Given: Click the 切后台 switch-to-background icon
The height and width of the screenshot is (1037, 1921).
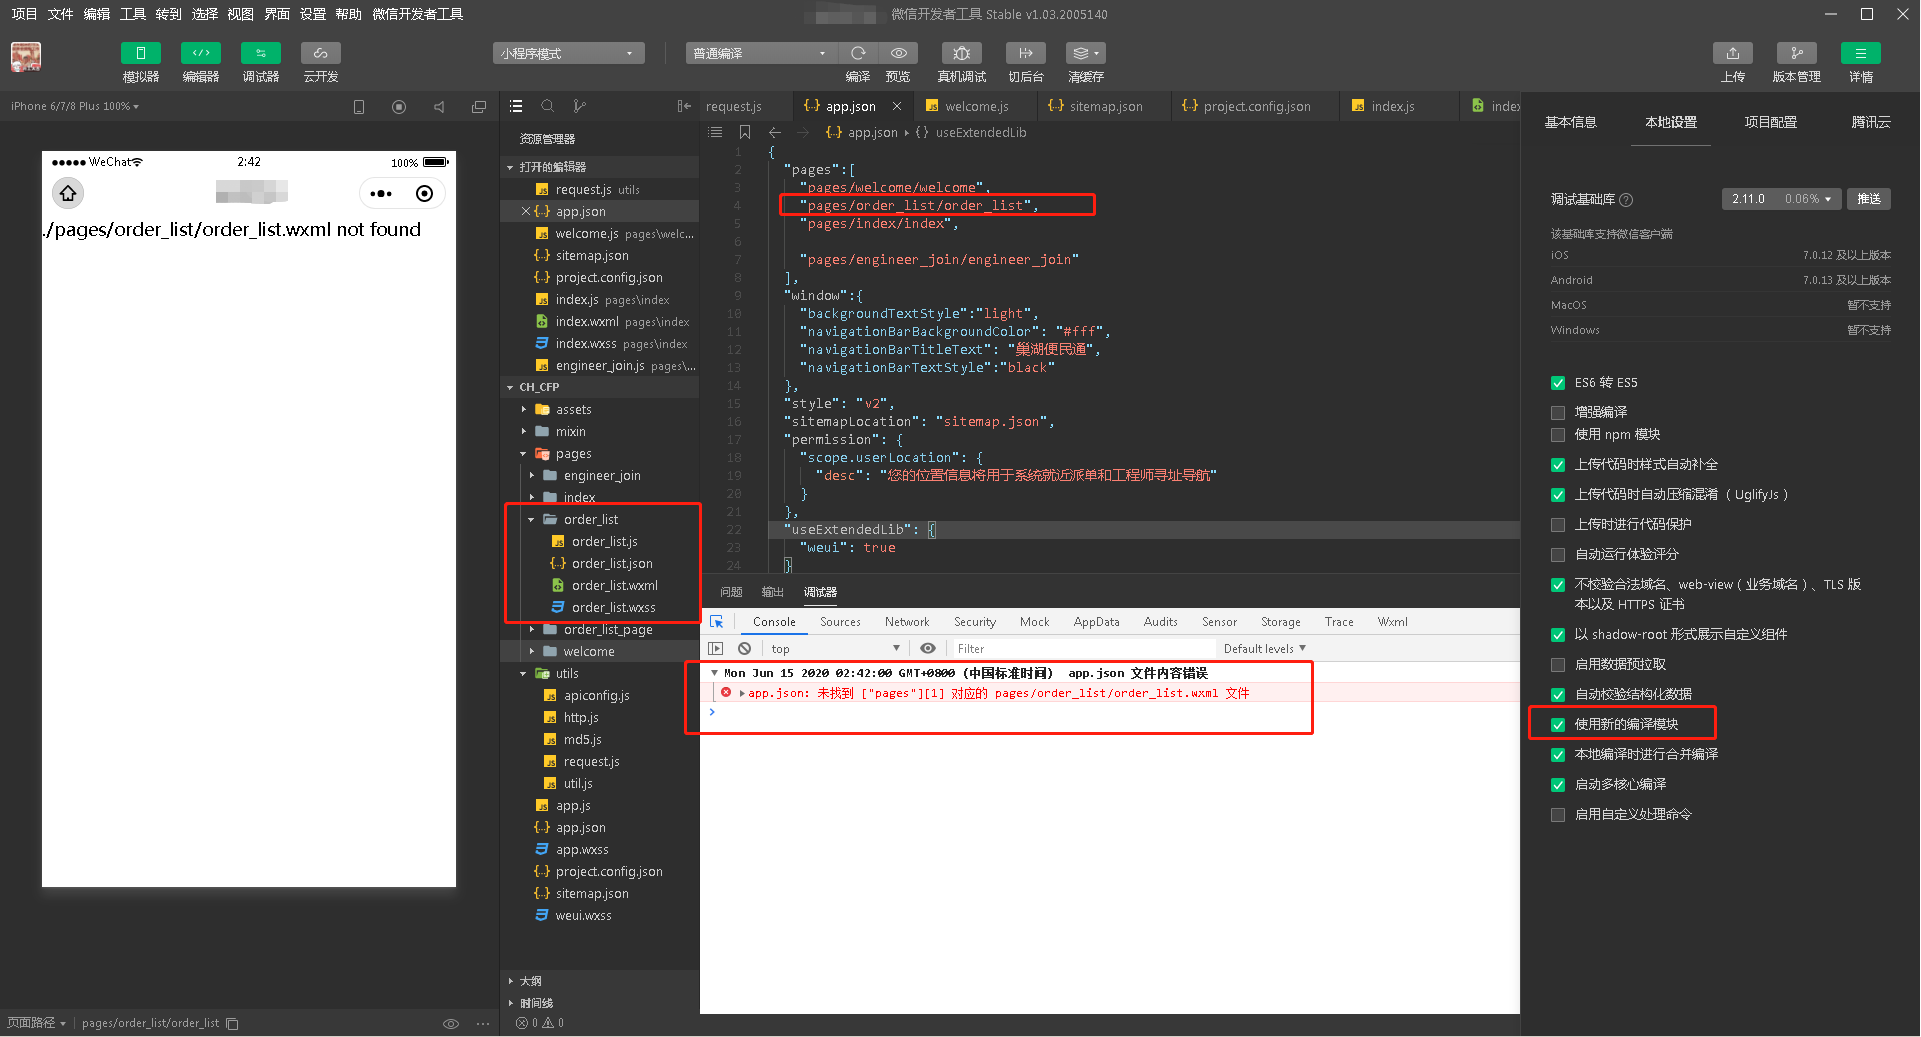Looking at the screenshot, I should pyautogui.click(x=1026, y=53).
